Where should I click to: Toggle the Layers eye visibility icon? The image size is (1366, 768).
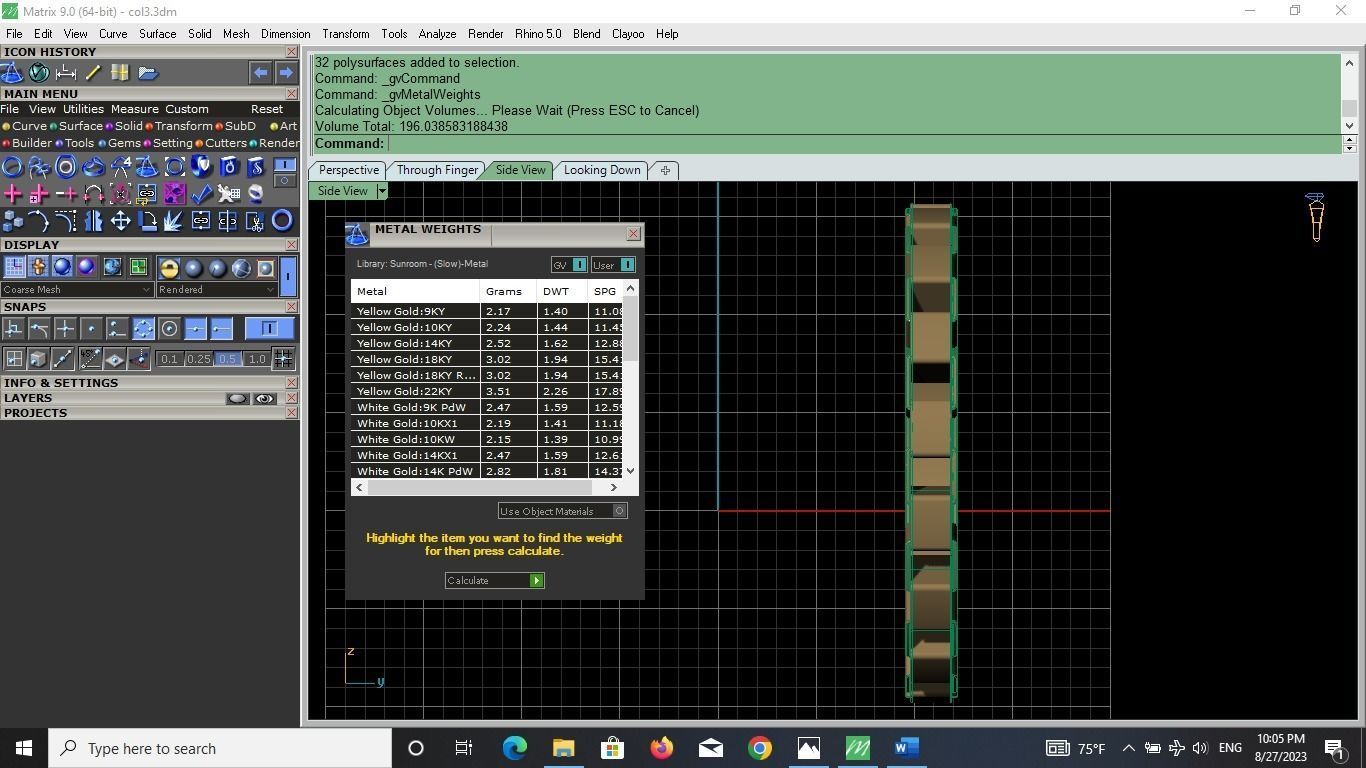[x=264, y=398]
